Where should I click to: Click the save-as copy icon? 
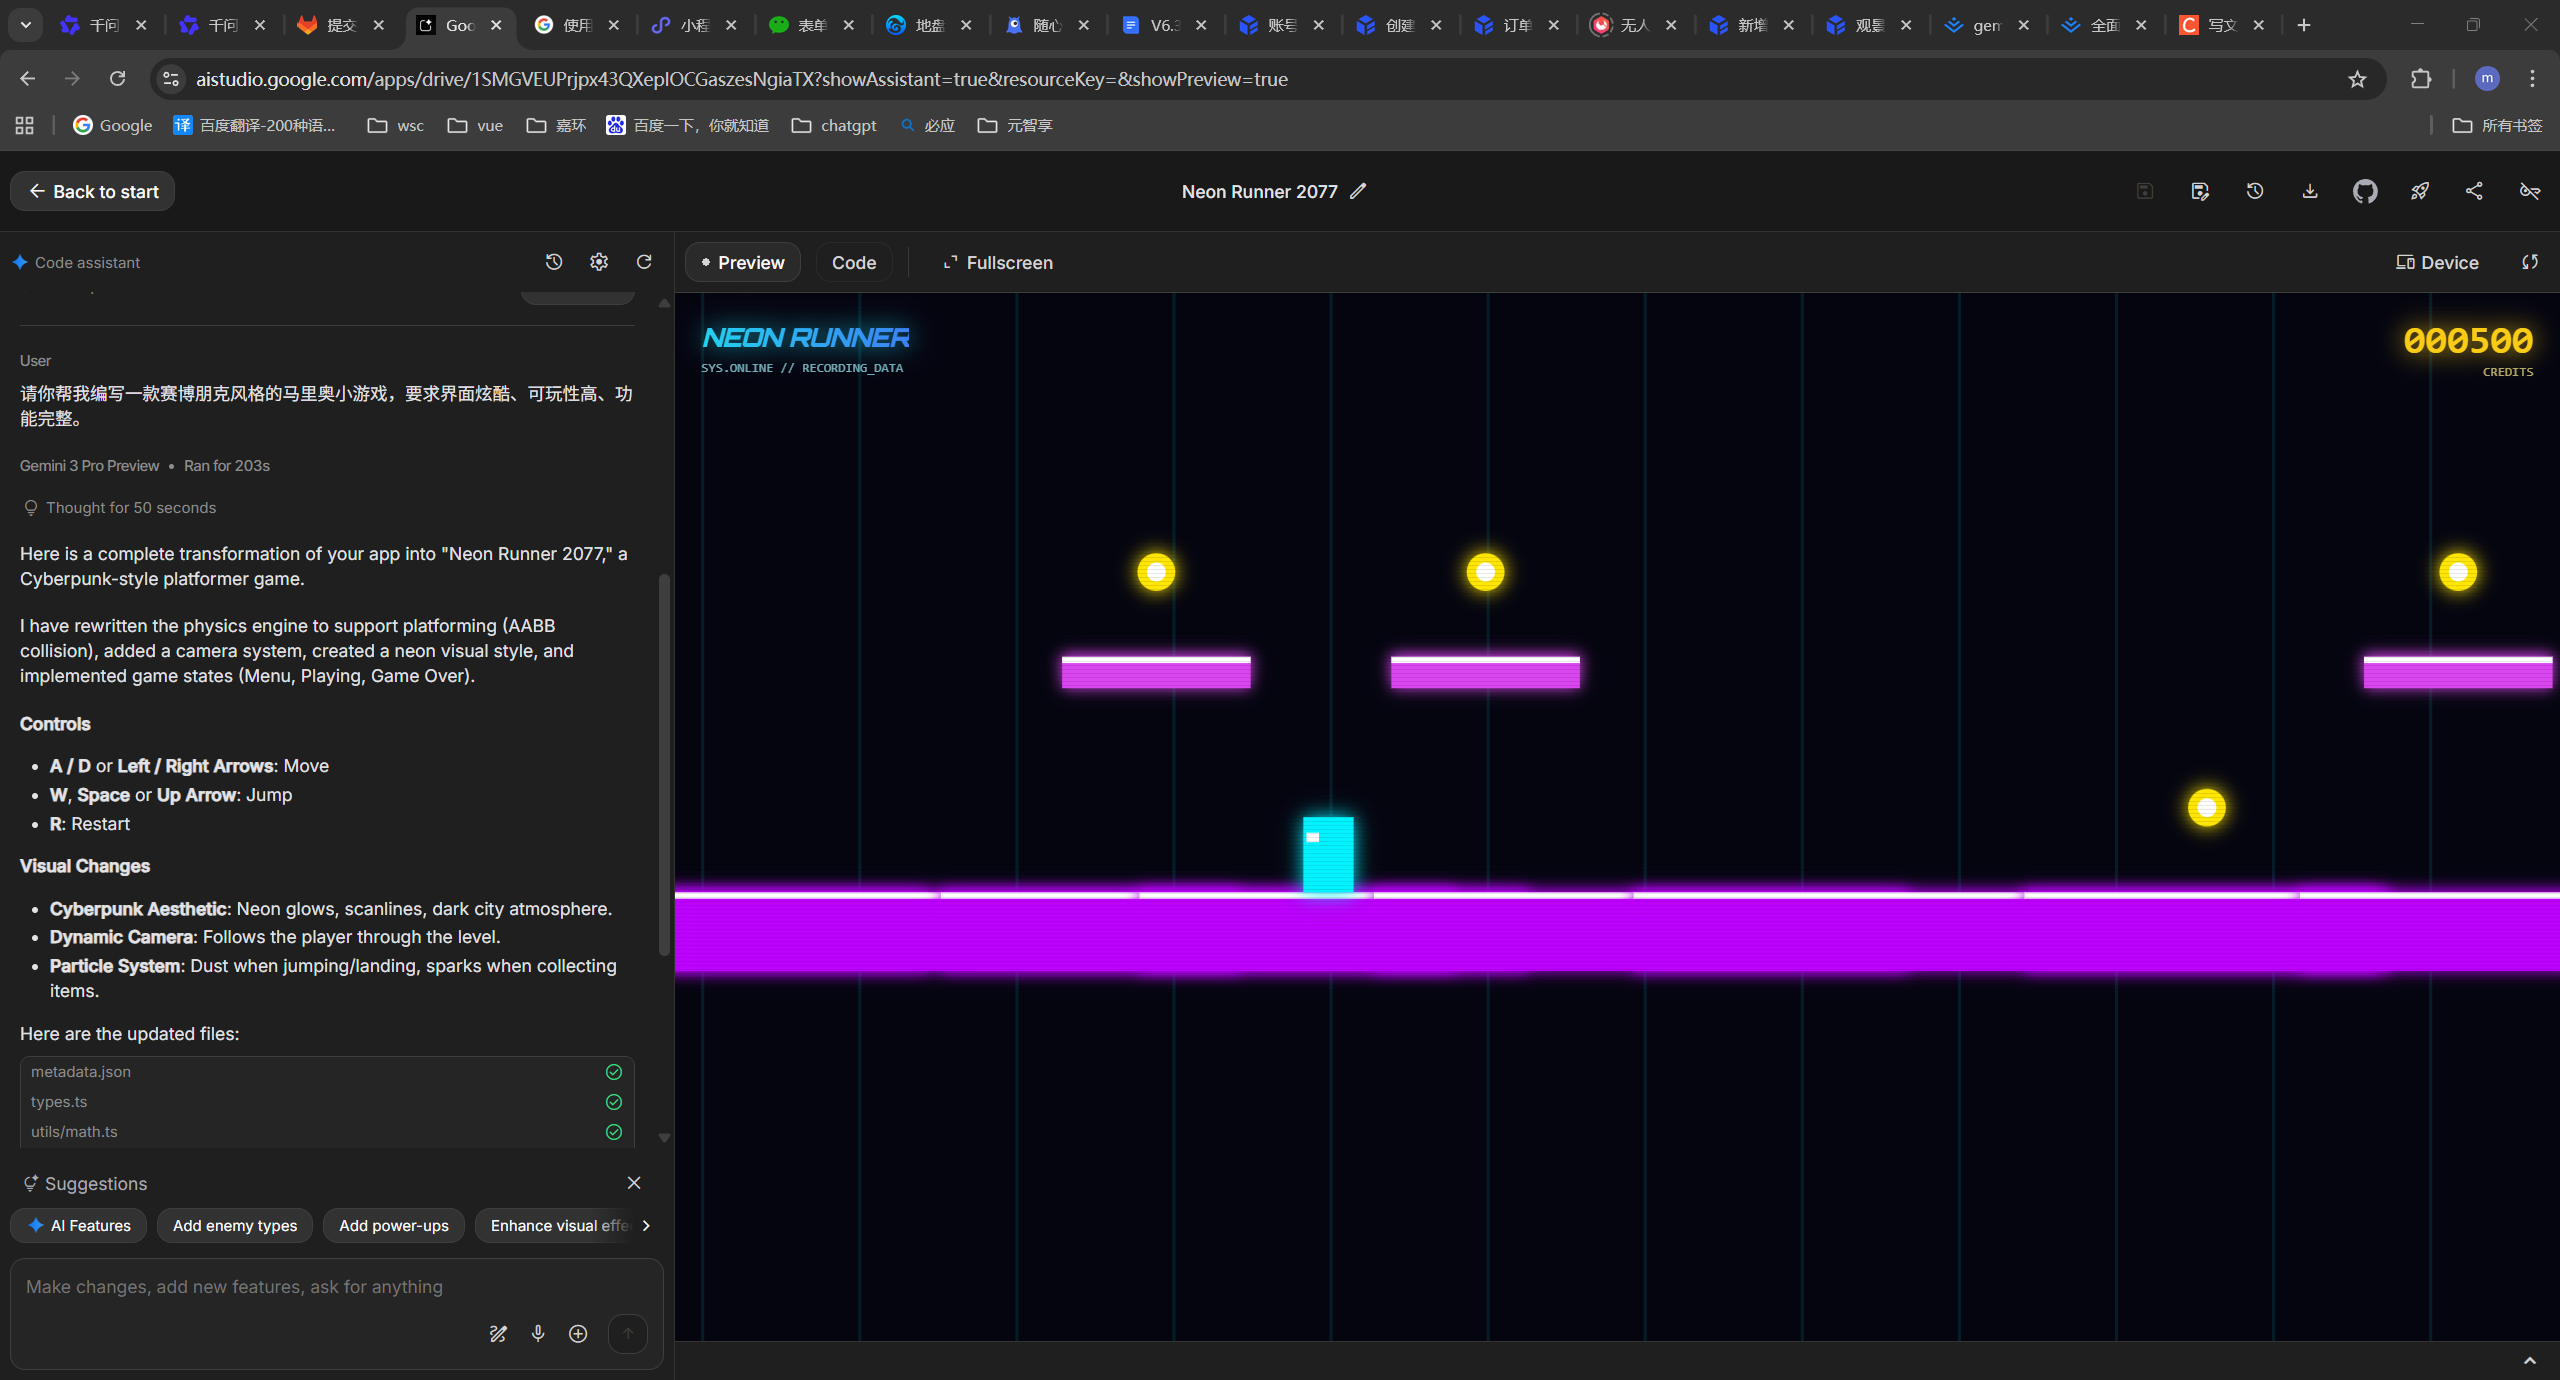click(x=2199, y=191)
